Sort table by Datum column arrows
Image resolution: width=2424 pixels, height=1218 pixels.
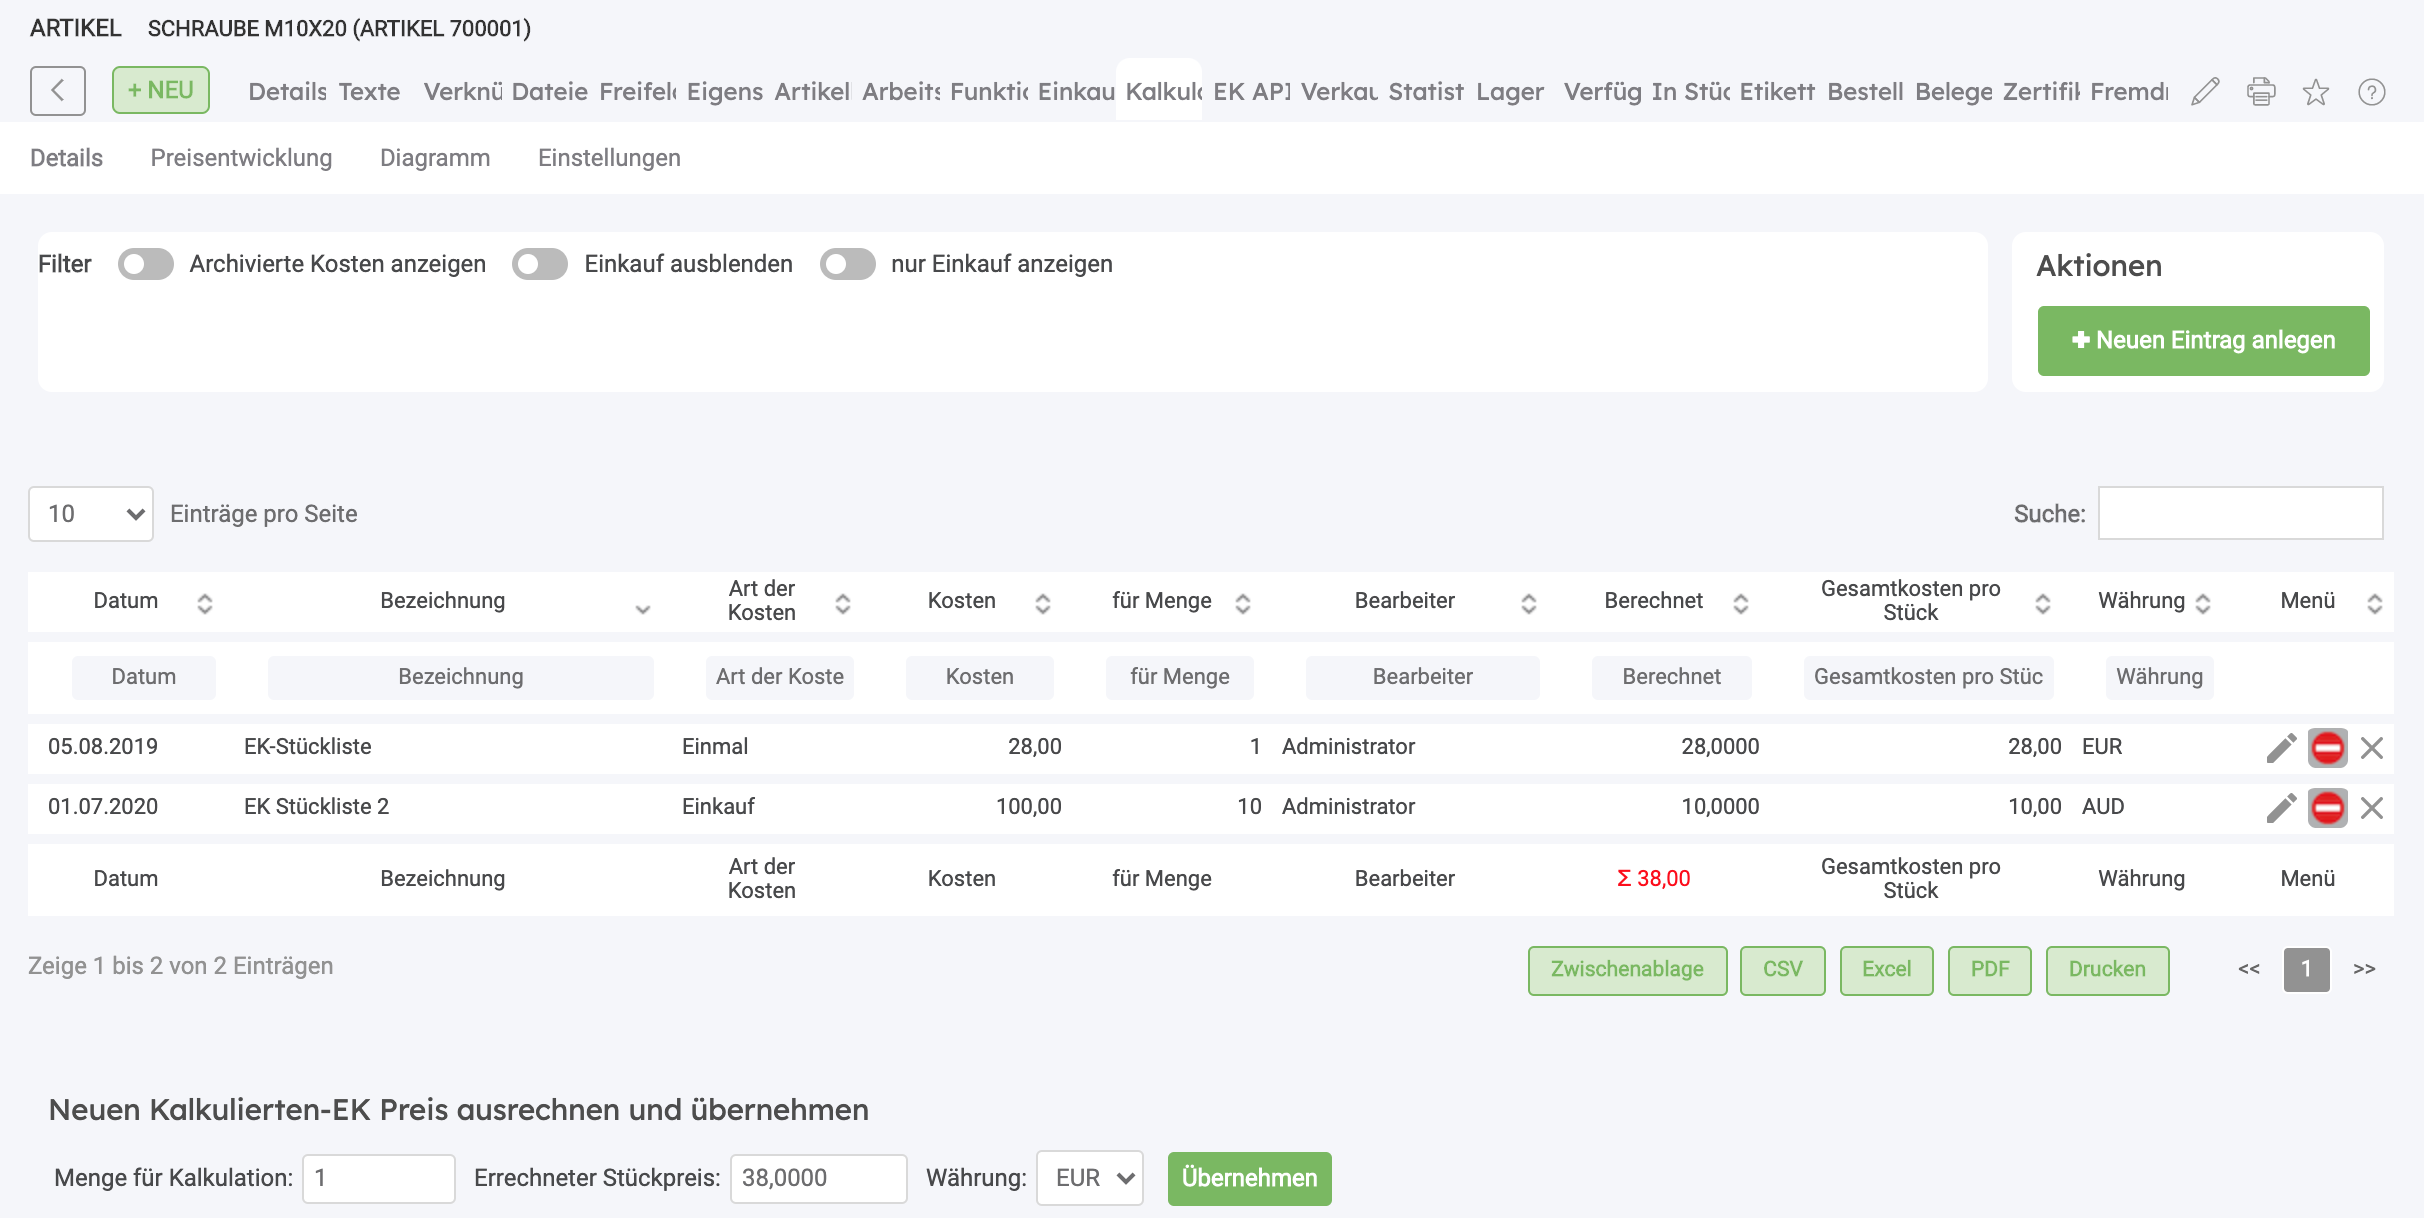205,603
